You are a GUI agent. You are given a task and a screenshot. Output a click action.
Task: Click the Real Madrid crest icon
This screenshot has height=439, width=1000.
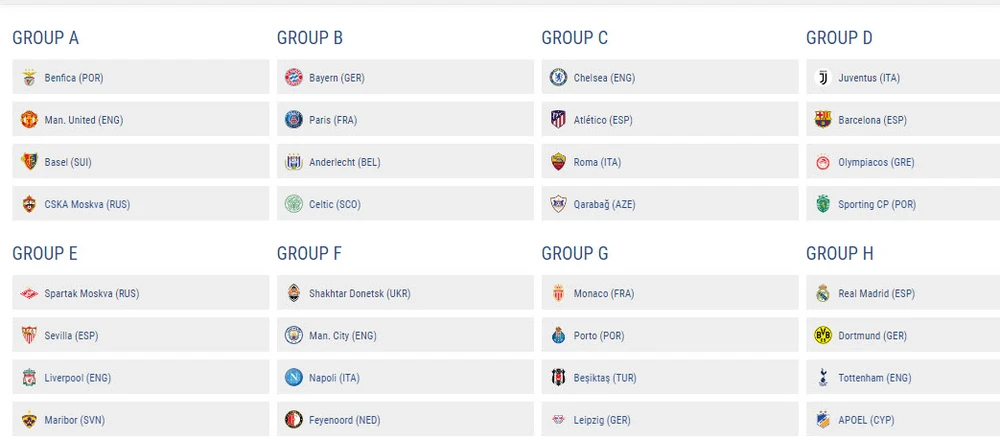tap(822, 294)
